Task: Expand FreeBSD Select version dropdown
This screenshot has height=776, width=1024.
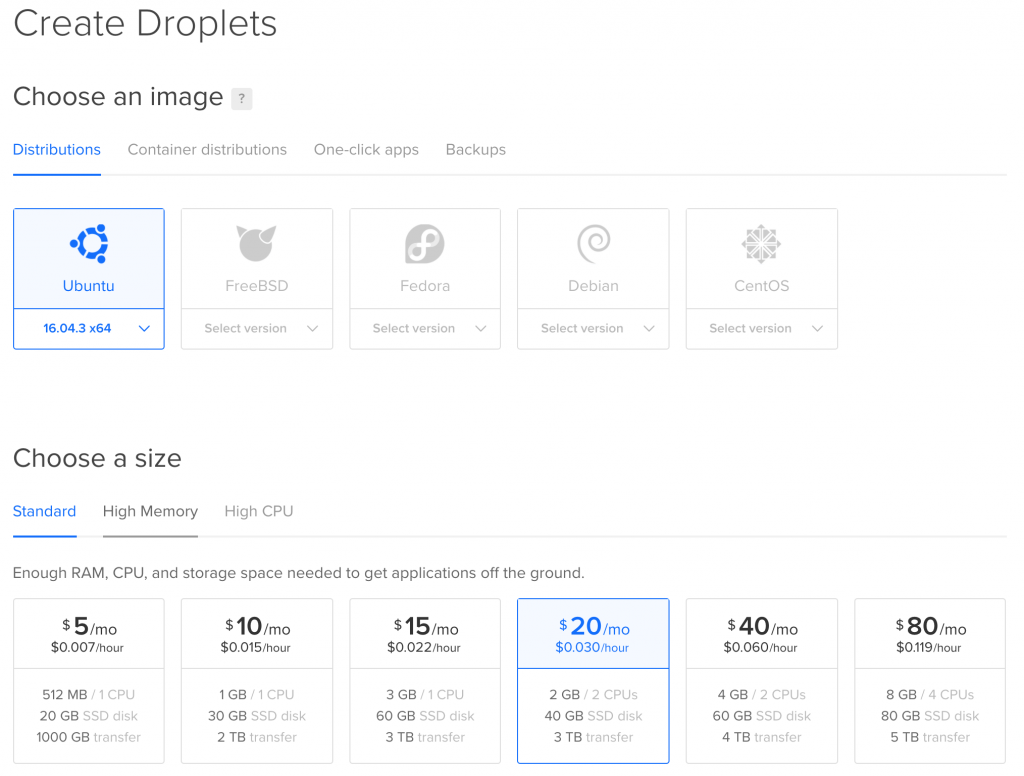Action: (257, 328)
